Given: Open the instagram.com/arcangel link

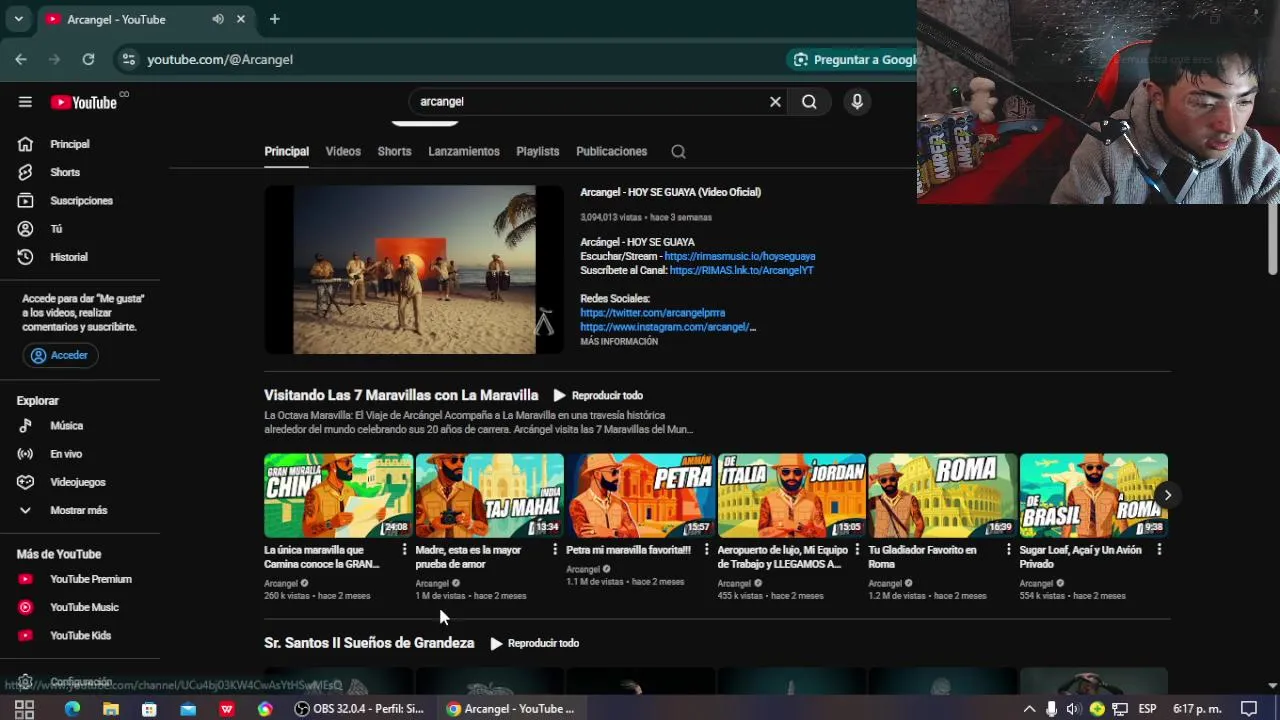Looking at the screenshot, I should pyautogui.click(x=668, y=327).
